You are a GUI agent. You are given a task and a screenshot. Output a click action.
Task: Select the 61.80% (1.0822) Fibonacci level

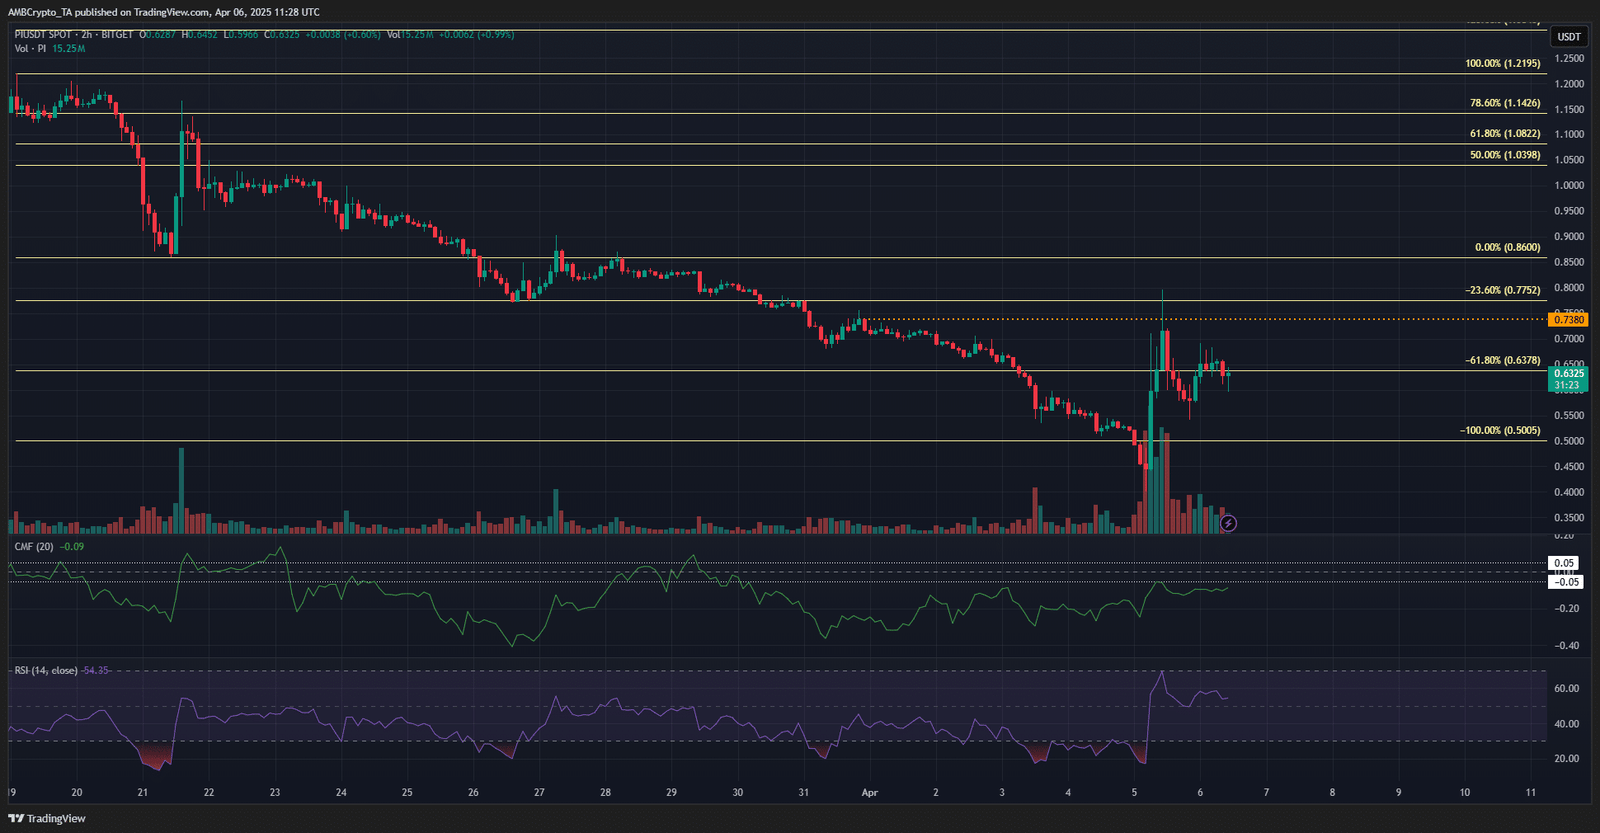pos(1504,134)
